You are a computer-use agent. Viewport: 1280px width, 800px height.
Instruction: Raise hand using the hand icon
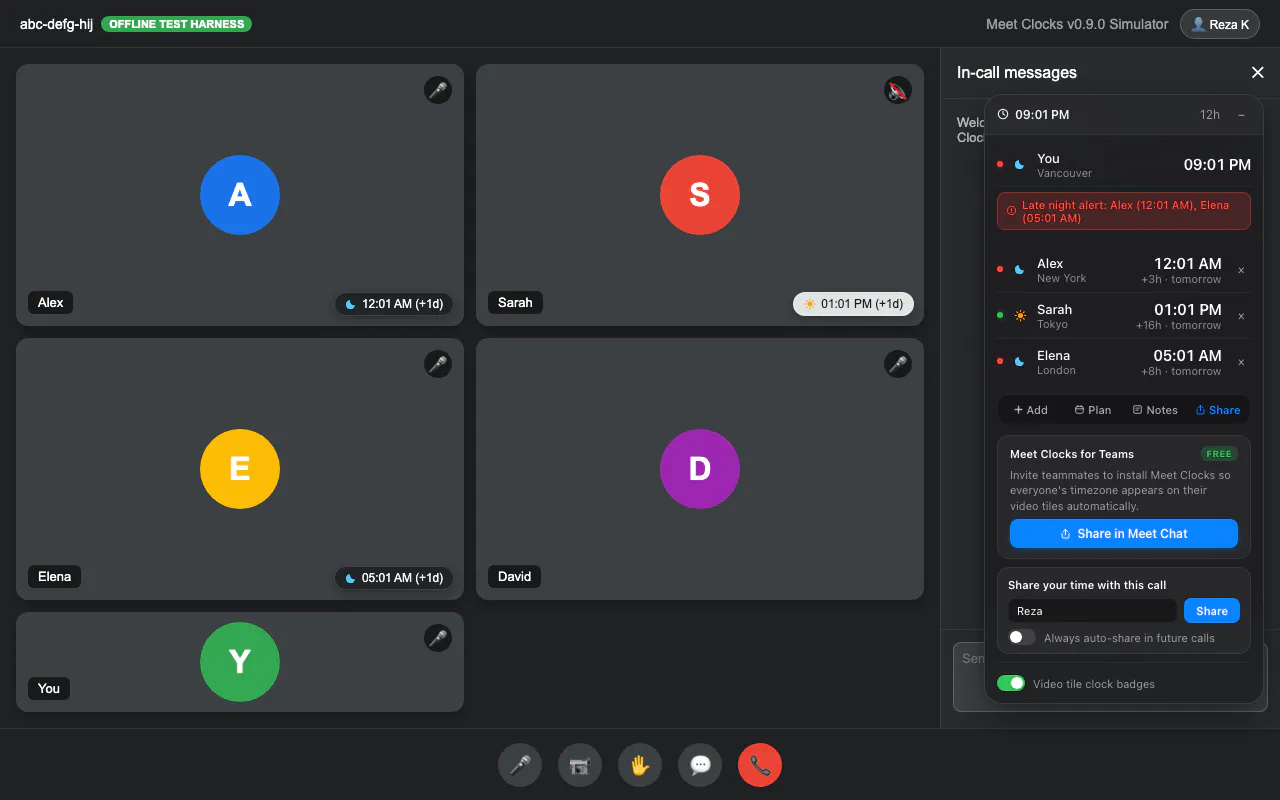click(640, 766)
